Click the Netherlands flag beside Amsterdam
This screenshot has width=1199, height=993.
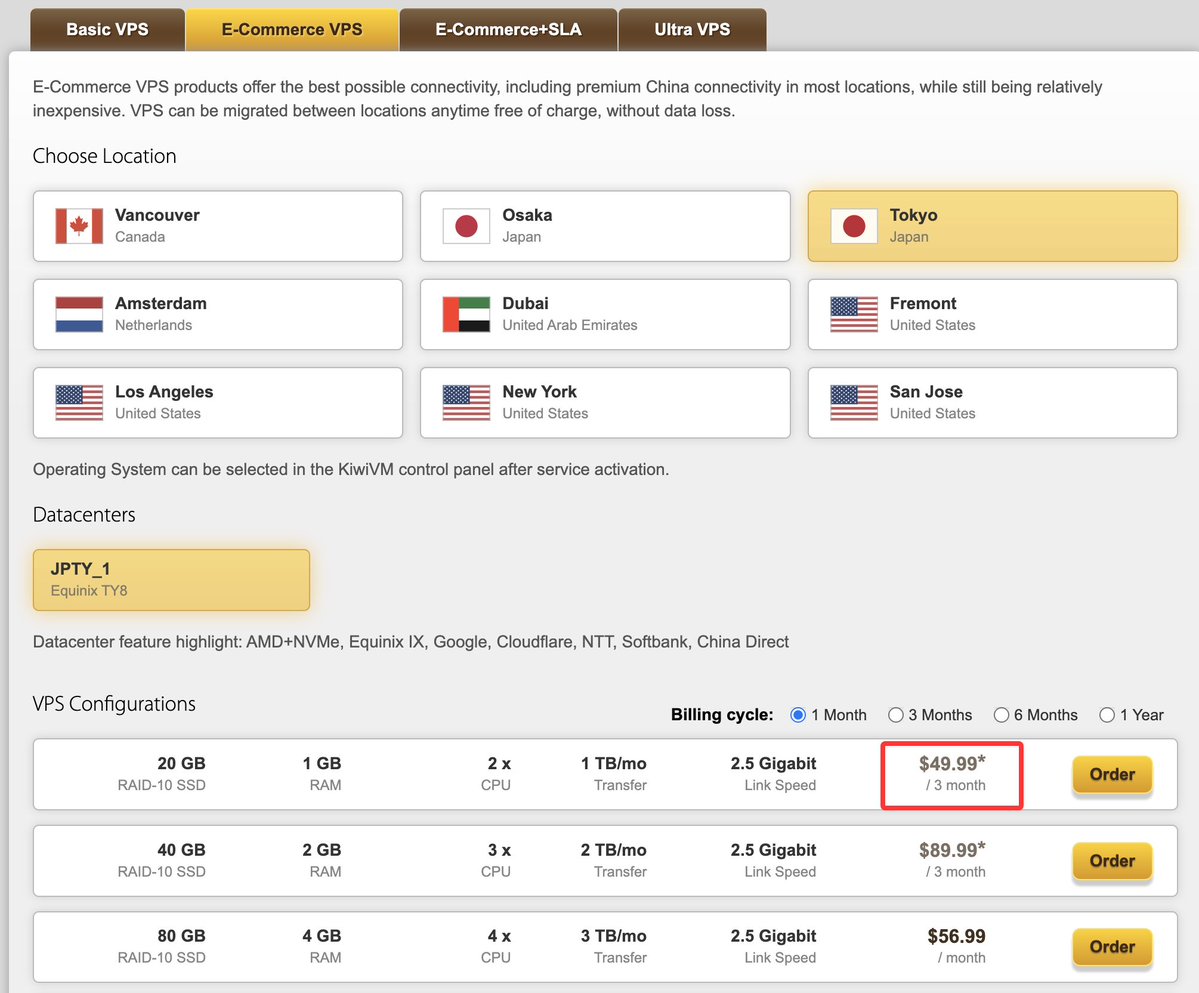tap(79, 314)
